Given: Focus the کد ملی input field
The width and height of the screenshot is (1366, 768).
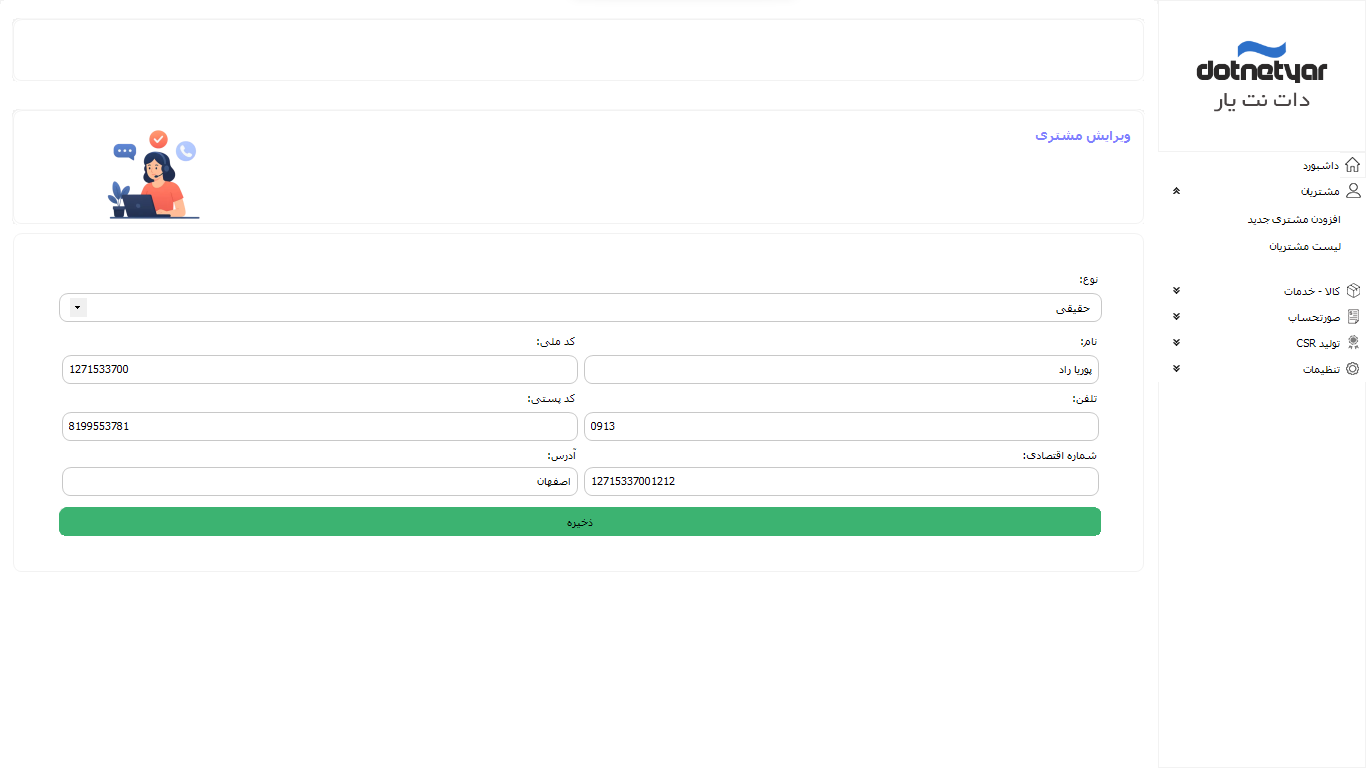Looking at the screenshot, I should pyautogui.click(x=320, y=370).
